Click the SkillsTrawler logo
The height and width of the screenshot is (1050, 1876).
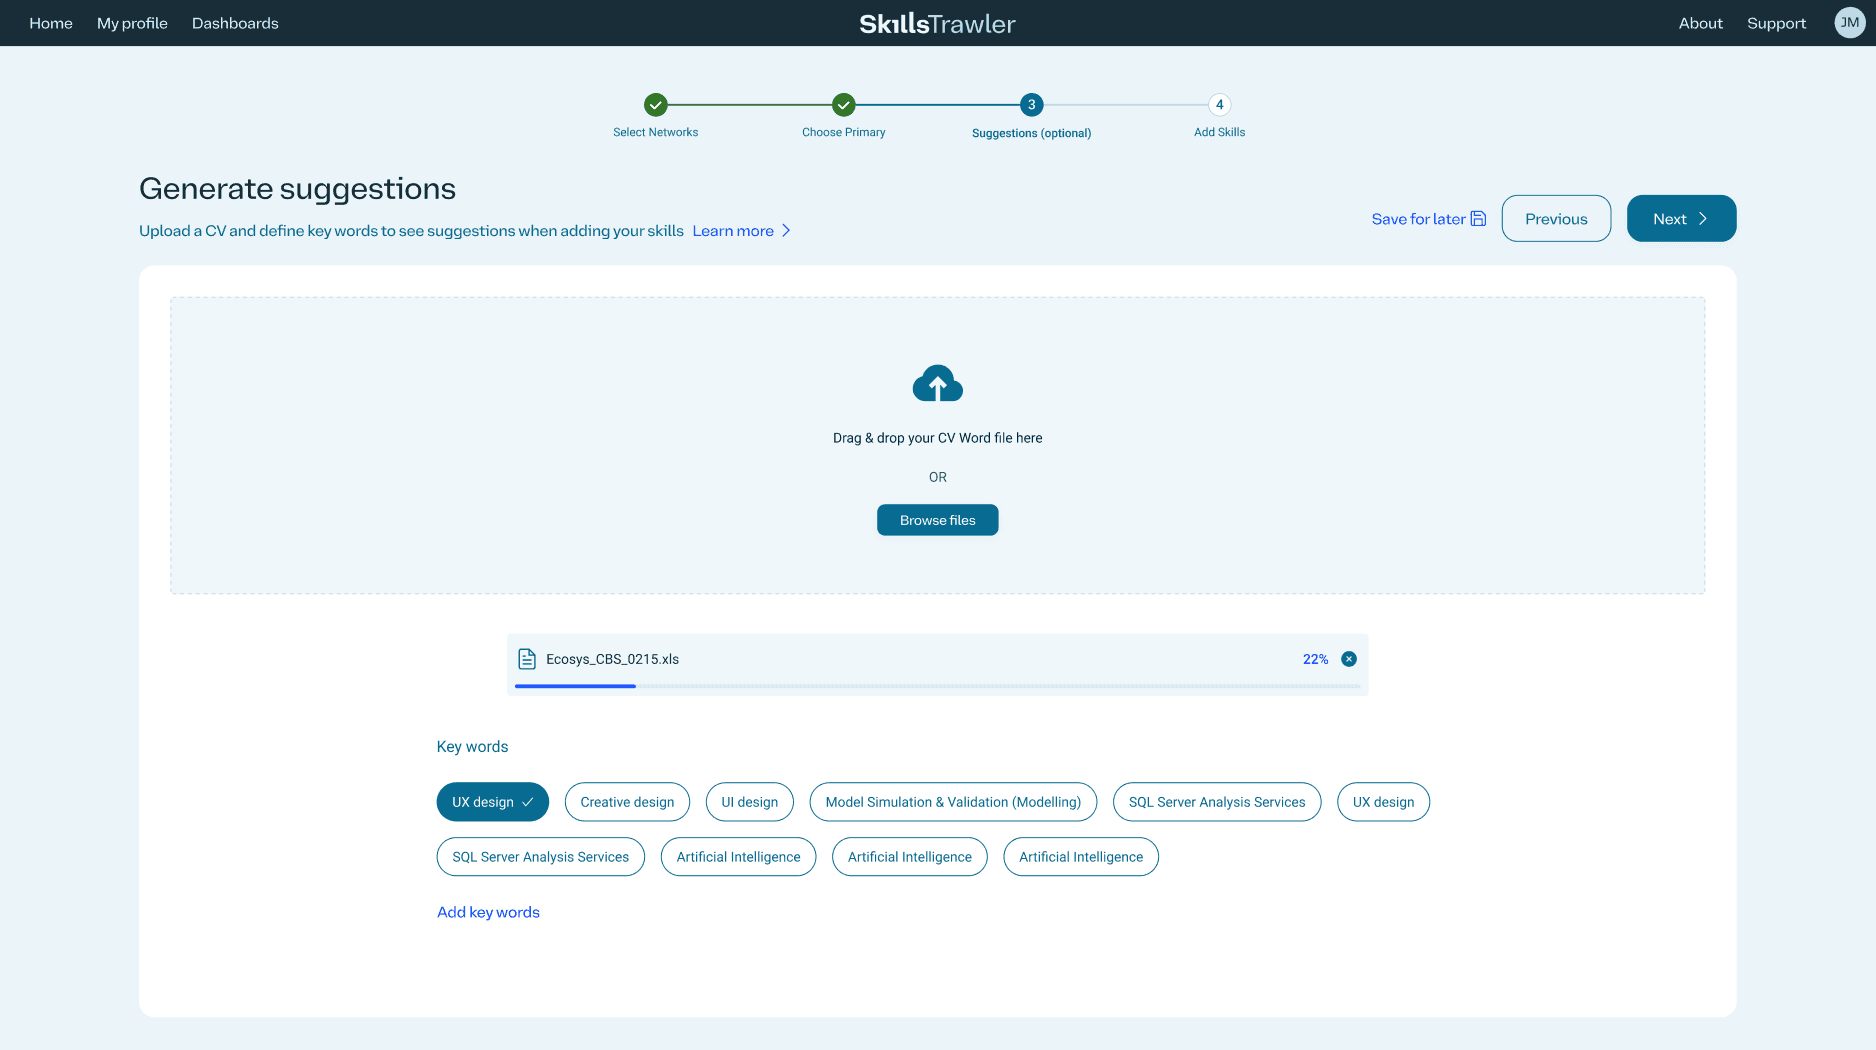937,23
